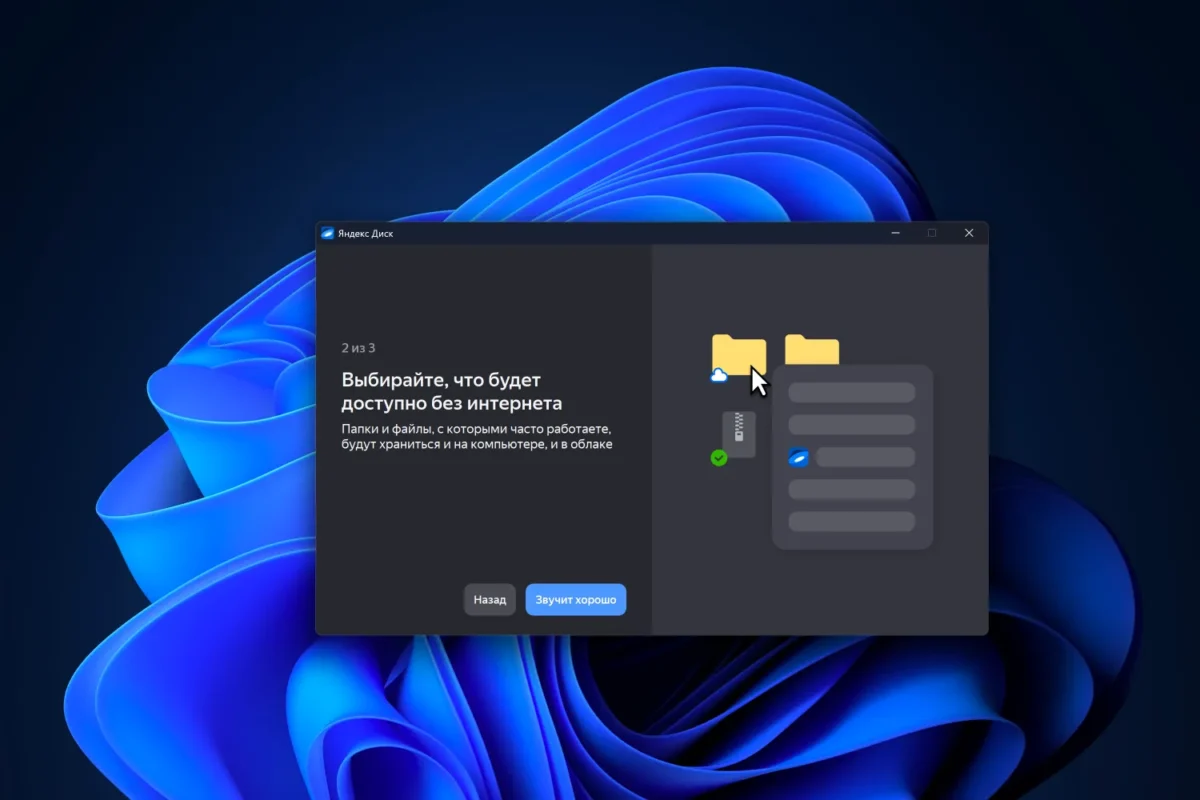Select the fourth placeholder row in illustrated menu
Screen dimensions: 1200x800
point(852,489)
